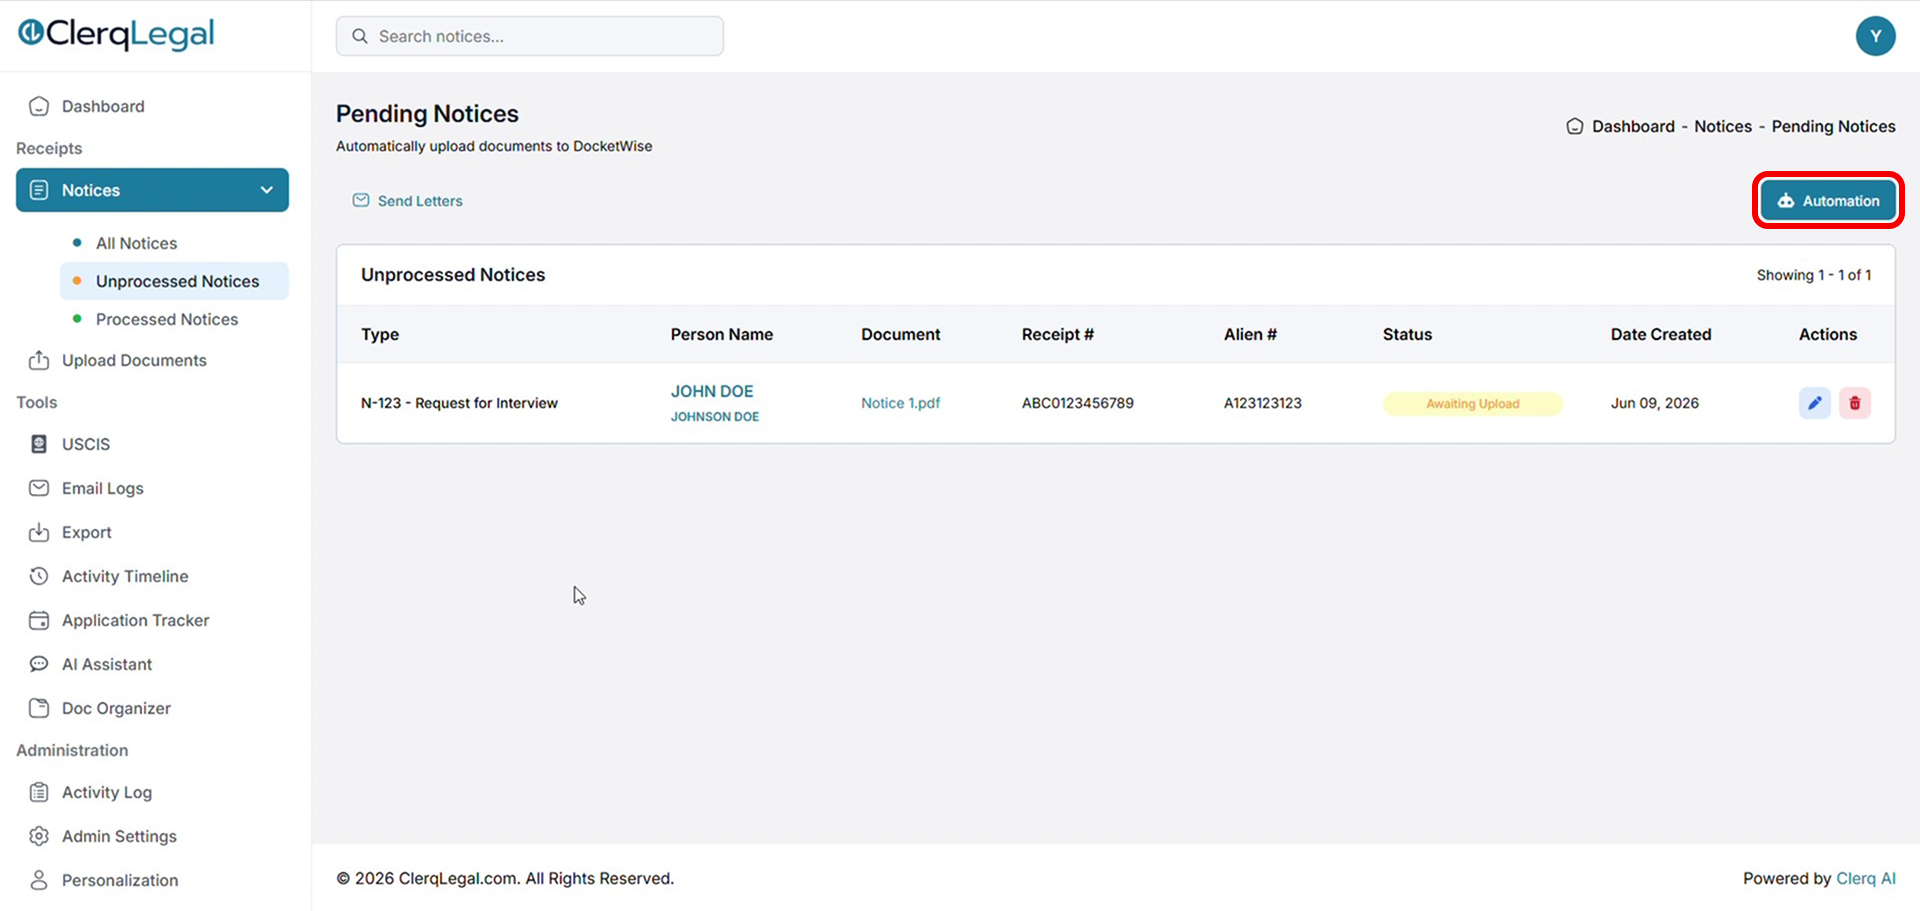This screenshot has width=1920, height=911.
Task: Click the cloud icon on Automation button
Action: (x=1785, y=201)
